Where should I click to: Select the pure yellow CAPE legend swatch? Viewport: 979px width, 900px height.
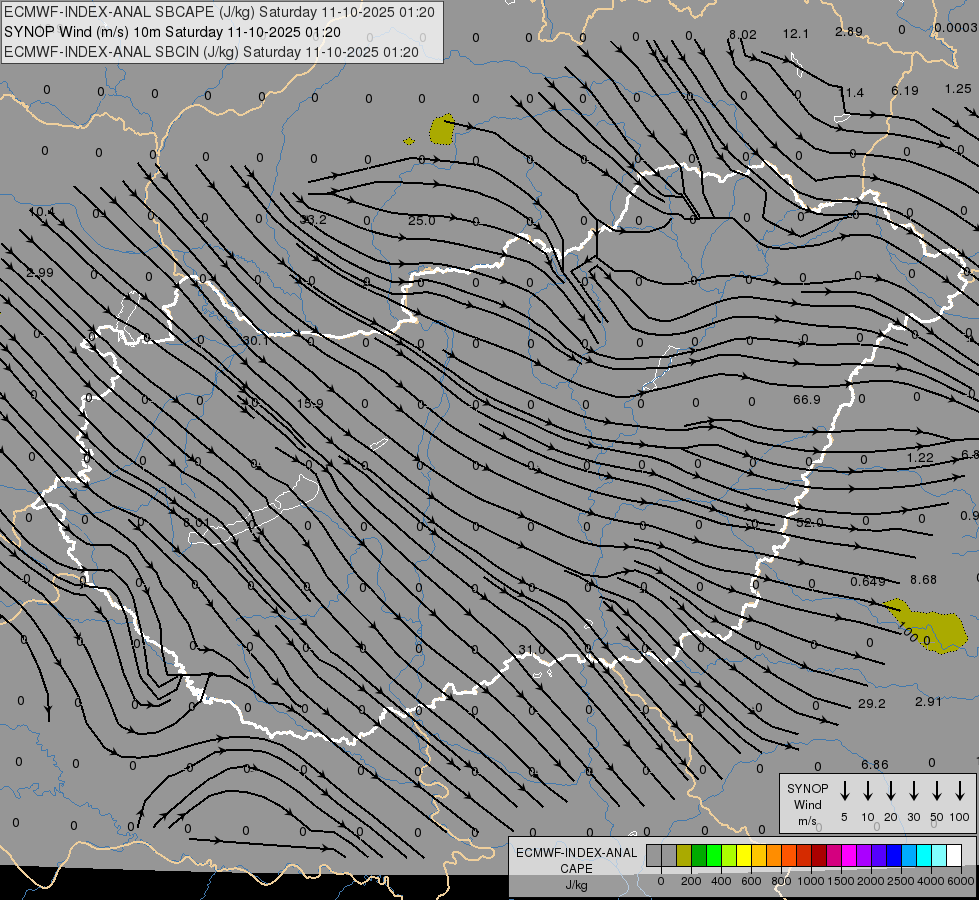click(x=744, y=855)
